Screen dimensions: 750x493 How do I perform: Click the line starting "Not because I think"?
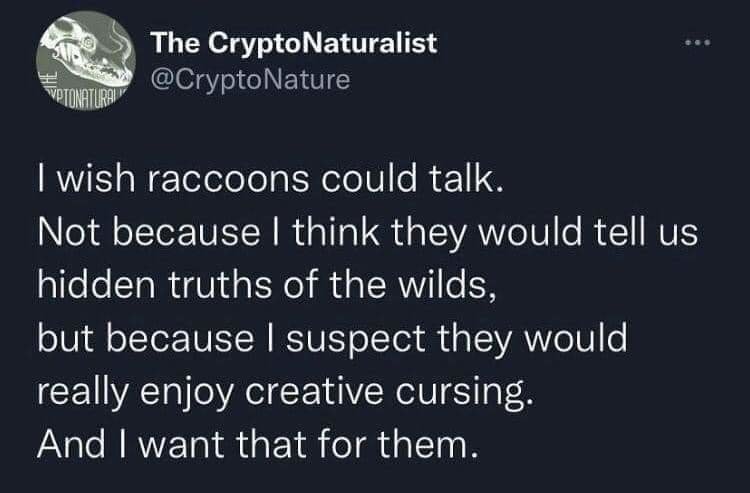tap(367, 232)
